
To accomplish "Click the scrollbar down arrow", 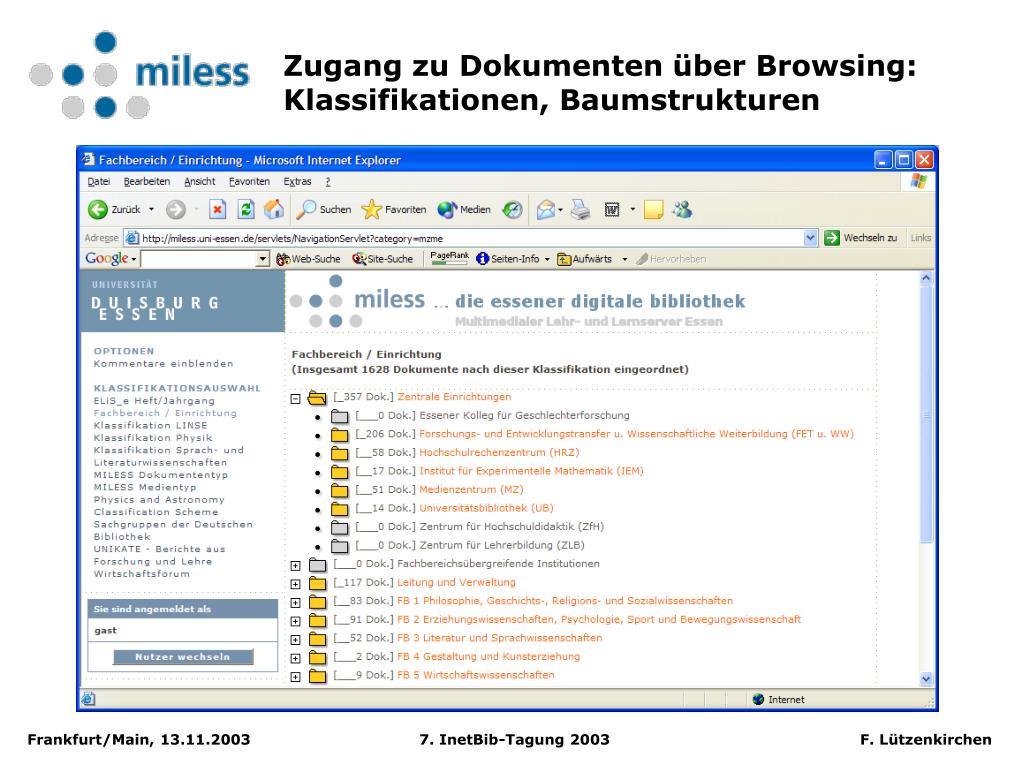I will [926, 679].
